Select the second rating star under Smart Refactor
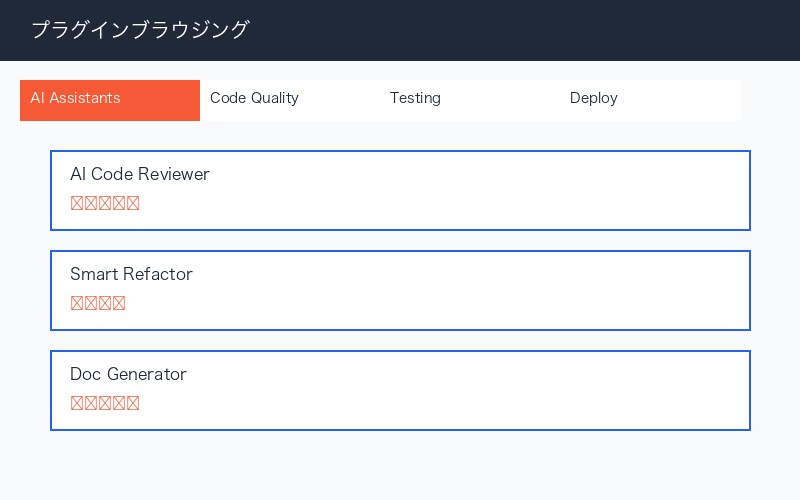This screenshot has width=800, height=500. (91, 303)
